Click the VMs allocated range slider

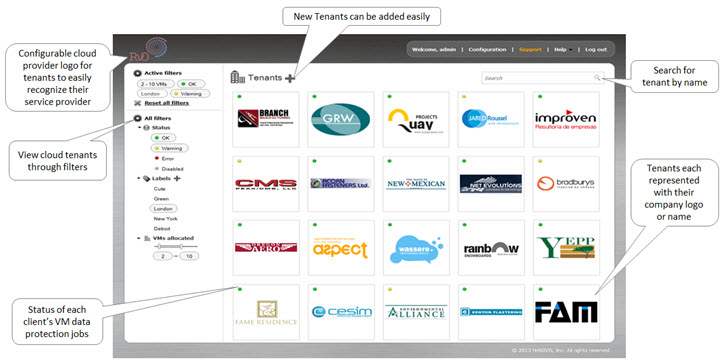pyautogui.click(x=176, y=247)
